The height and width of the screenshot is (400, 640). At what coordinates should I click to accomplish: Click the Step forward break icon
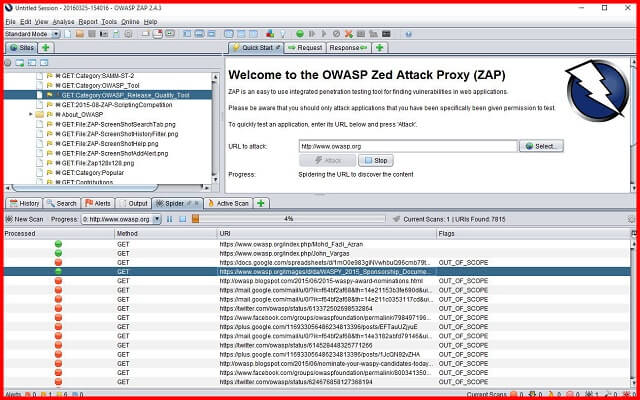click(312, 34)
